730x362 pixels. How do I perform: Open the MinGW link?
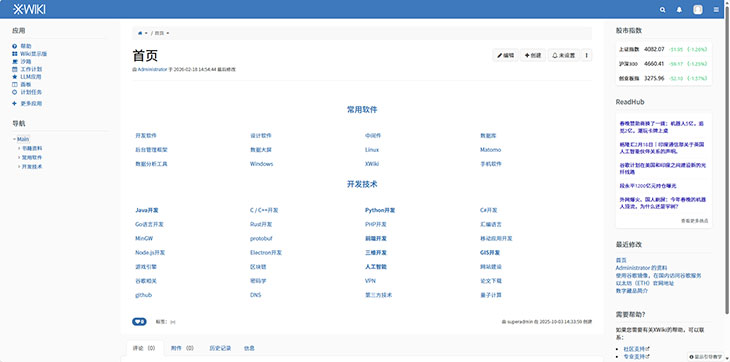click(144, 238)
